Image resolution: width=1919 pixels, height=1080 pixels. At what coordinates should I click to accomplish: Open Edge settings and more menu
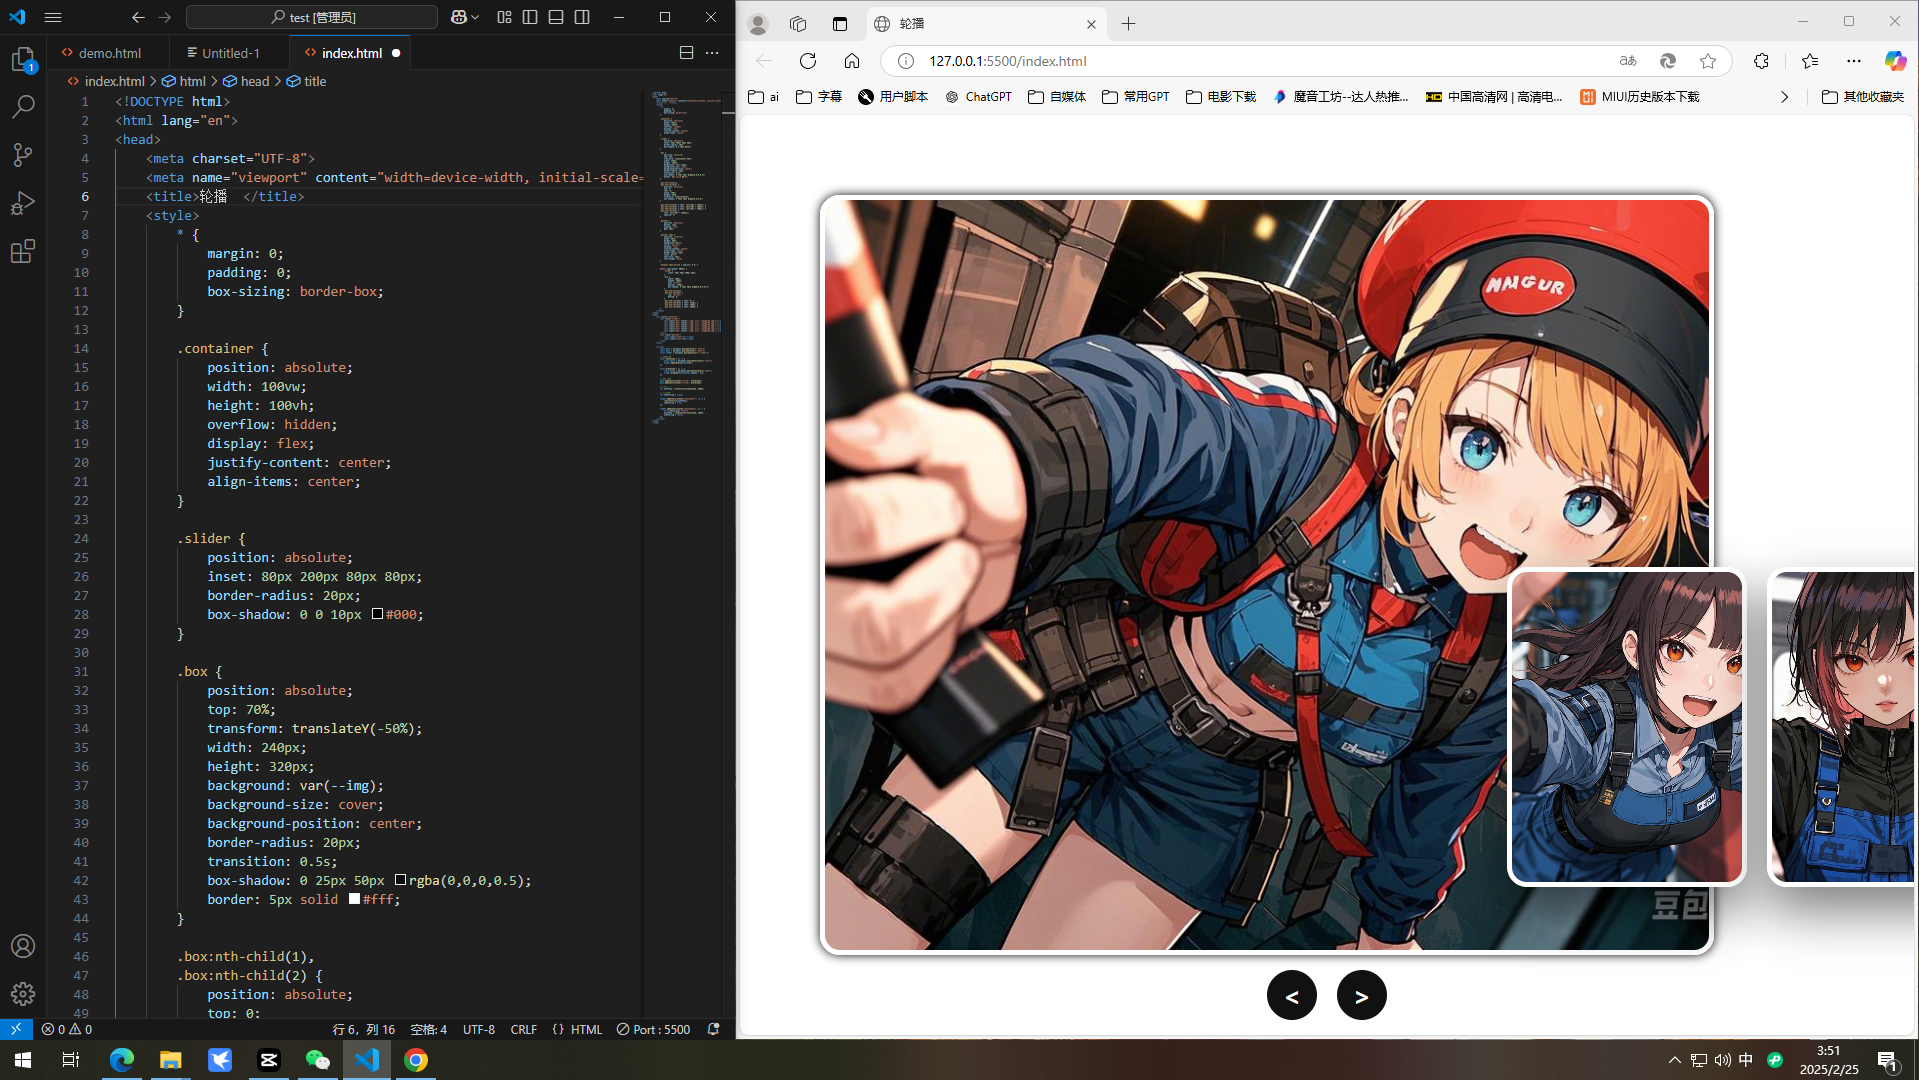1854,61
